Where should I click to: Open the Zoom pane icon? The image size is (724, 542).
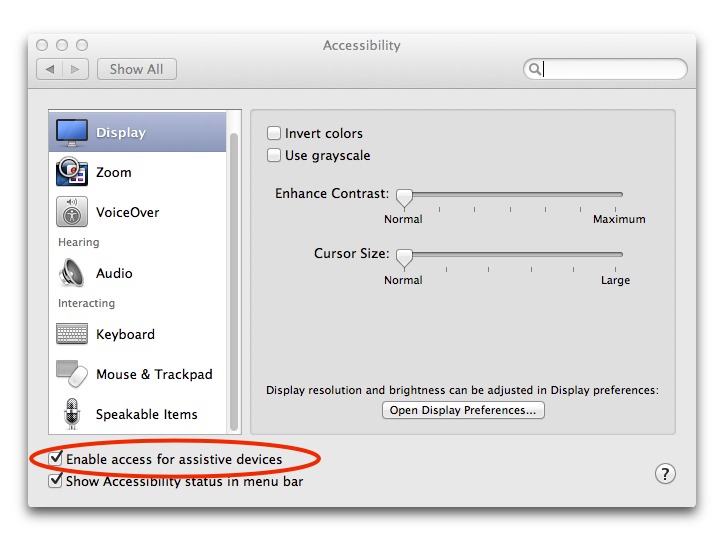[x=72, y=172]
